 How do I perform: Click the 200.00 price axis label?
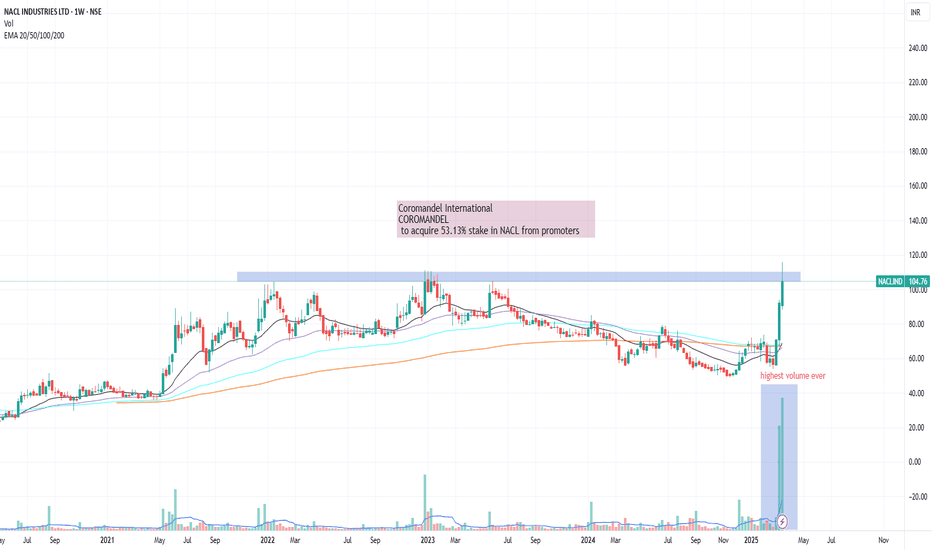click(x=918, y=117)
